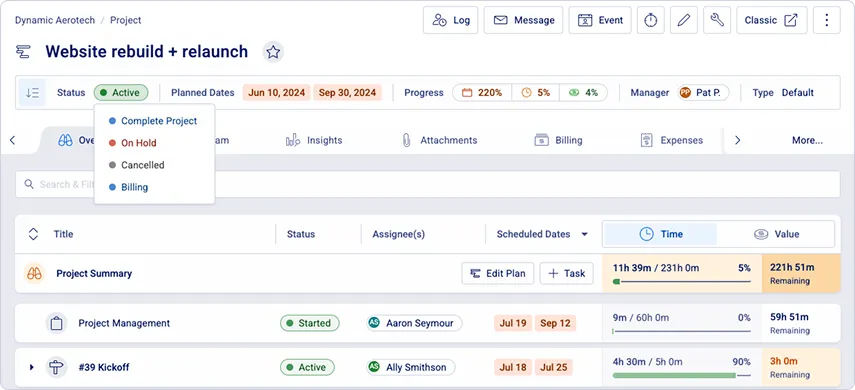The height and width of the screenshot is (390, 855).
Task: Open Project Management Started status badge
Action: click(310, 323)
